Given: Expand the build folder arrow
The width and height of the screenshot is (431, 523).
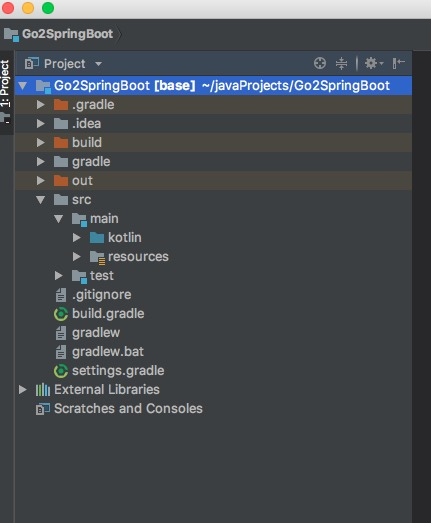Looking at the screenshot, I should pyautogui.click(x=40, y=143).
